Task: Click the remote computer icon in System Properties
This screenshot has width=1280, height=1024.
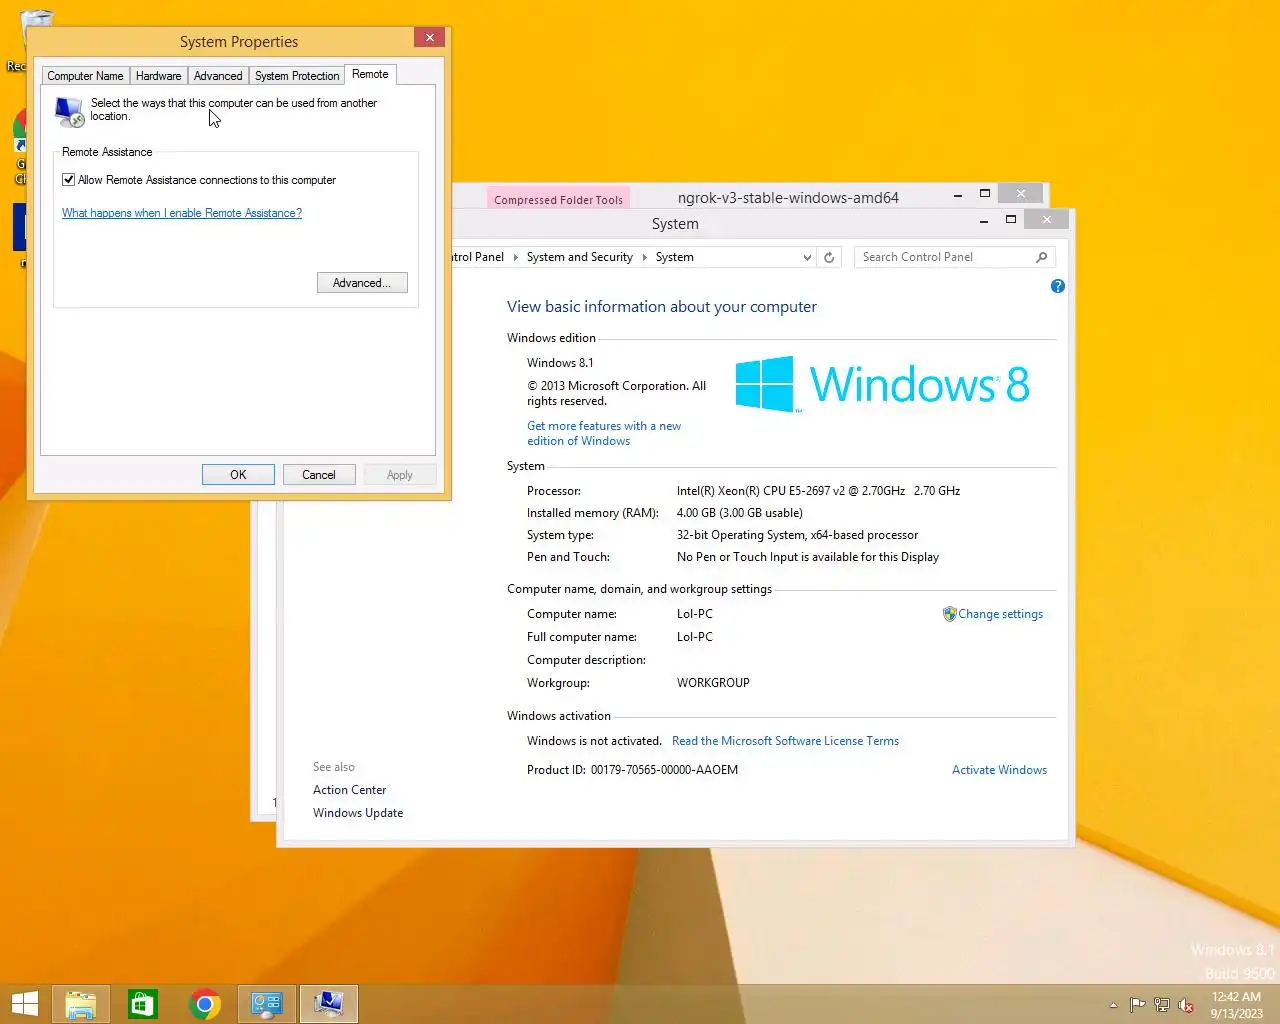Action: click(69, 111)
